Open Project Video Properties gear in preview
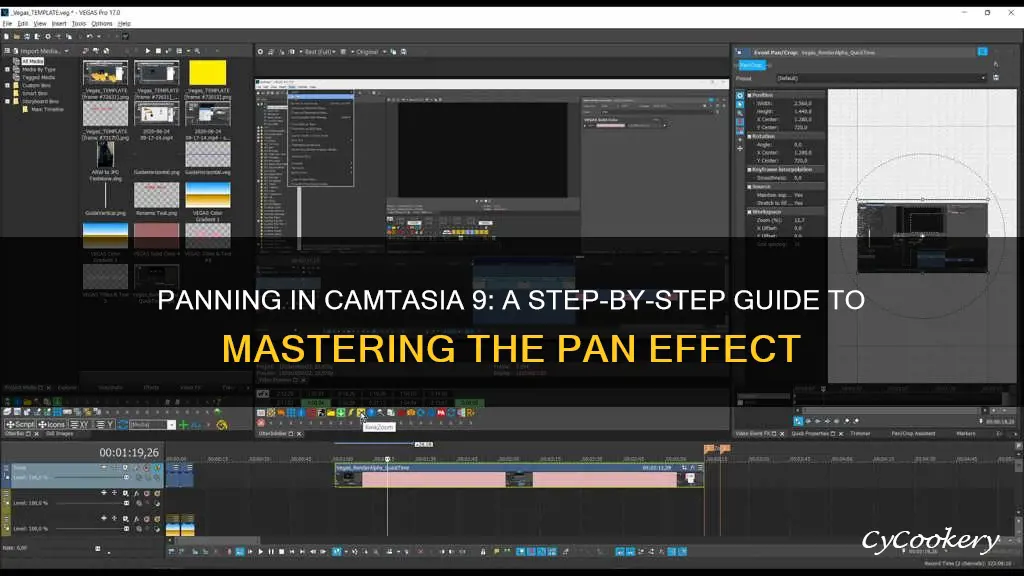The image size is (1024, 576). 261,52
